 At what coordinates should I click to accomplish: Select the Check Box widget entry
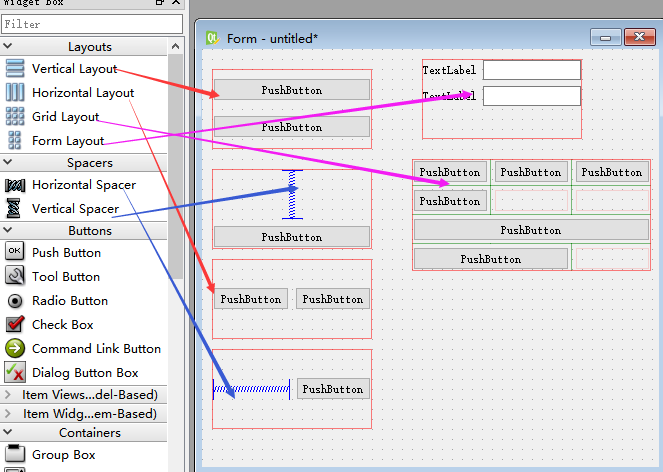[62, 325]
